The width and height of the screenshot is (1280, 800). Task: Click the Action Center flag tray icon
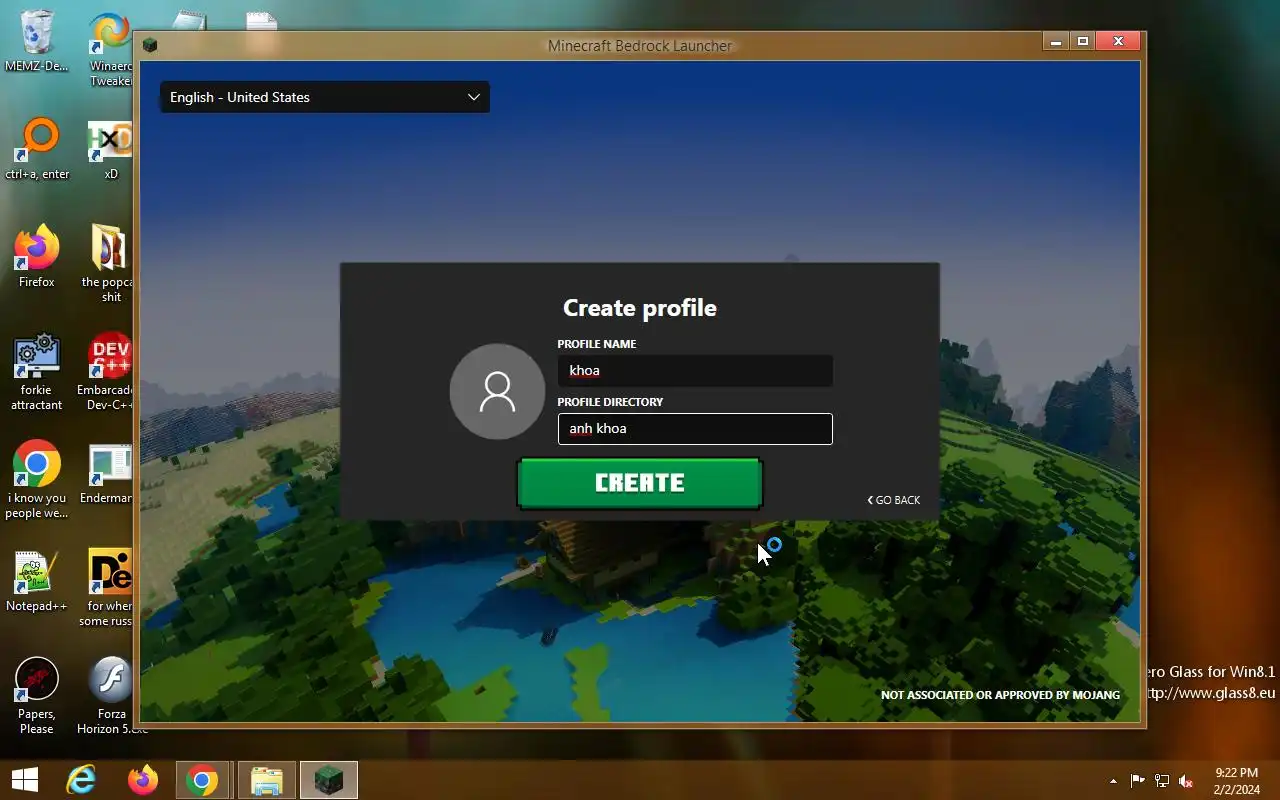1138,781
